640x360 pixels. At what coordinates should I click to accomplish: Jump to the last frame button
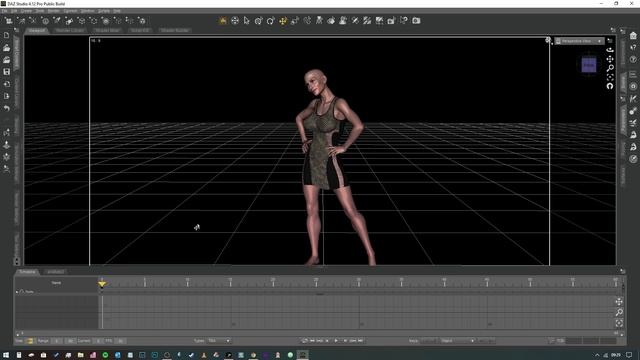click(x=360, y=341)
